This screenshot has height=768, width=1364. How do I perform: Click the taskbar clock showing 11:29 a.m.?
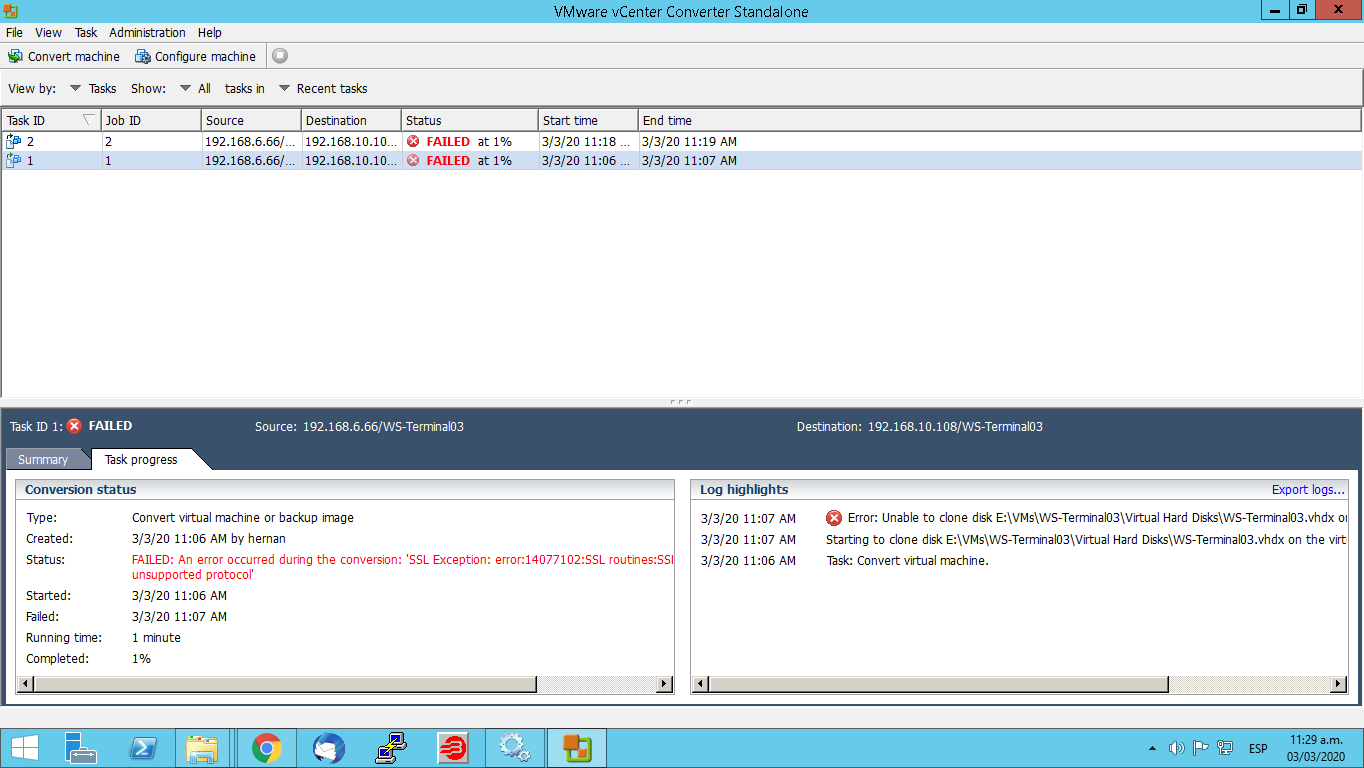click(1317, 748)
